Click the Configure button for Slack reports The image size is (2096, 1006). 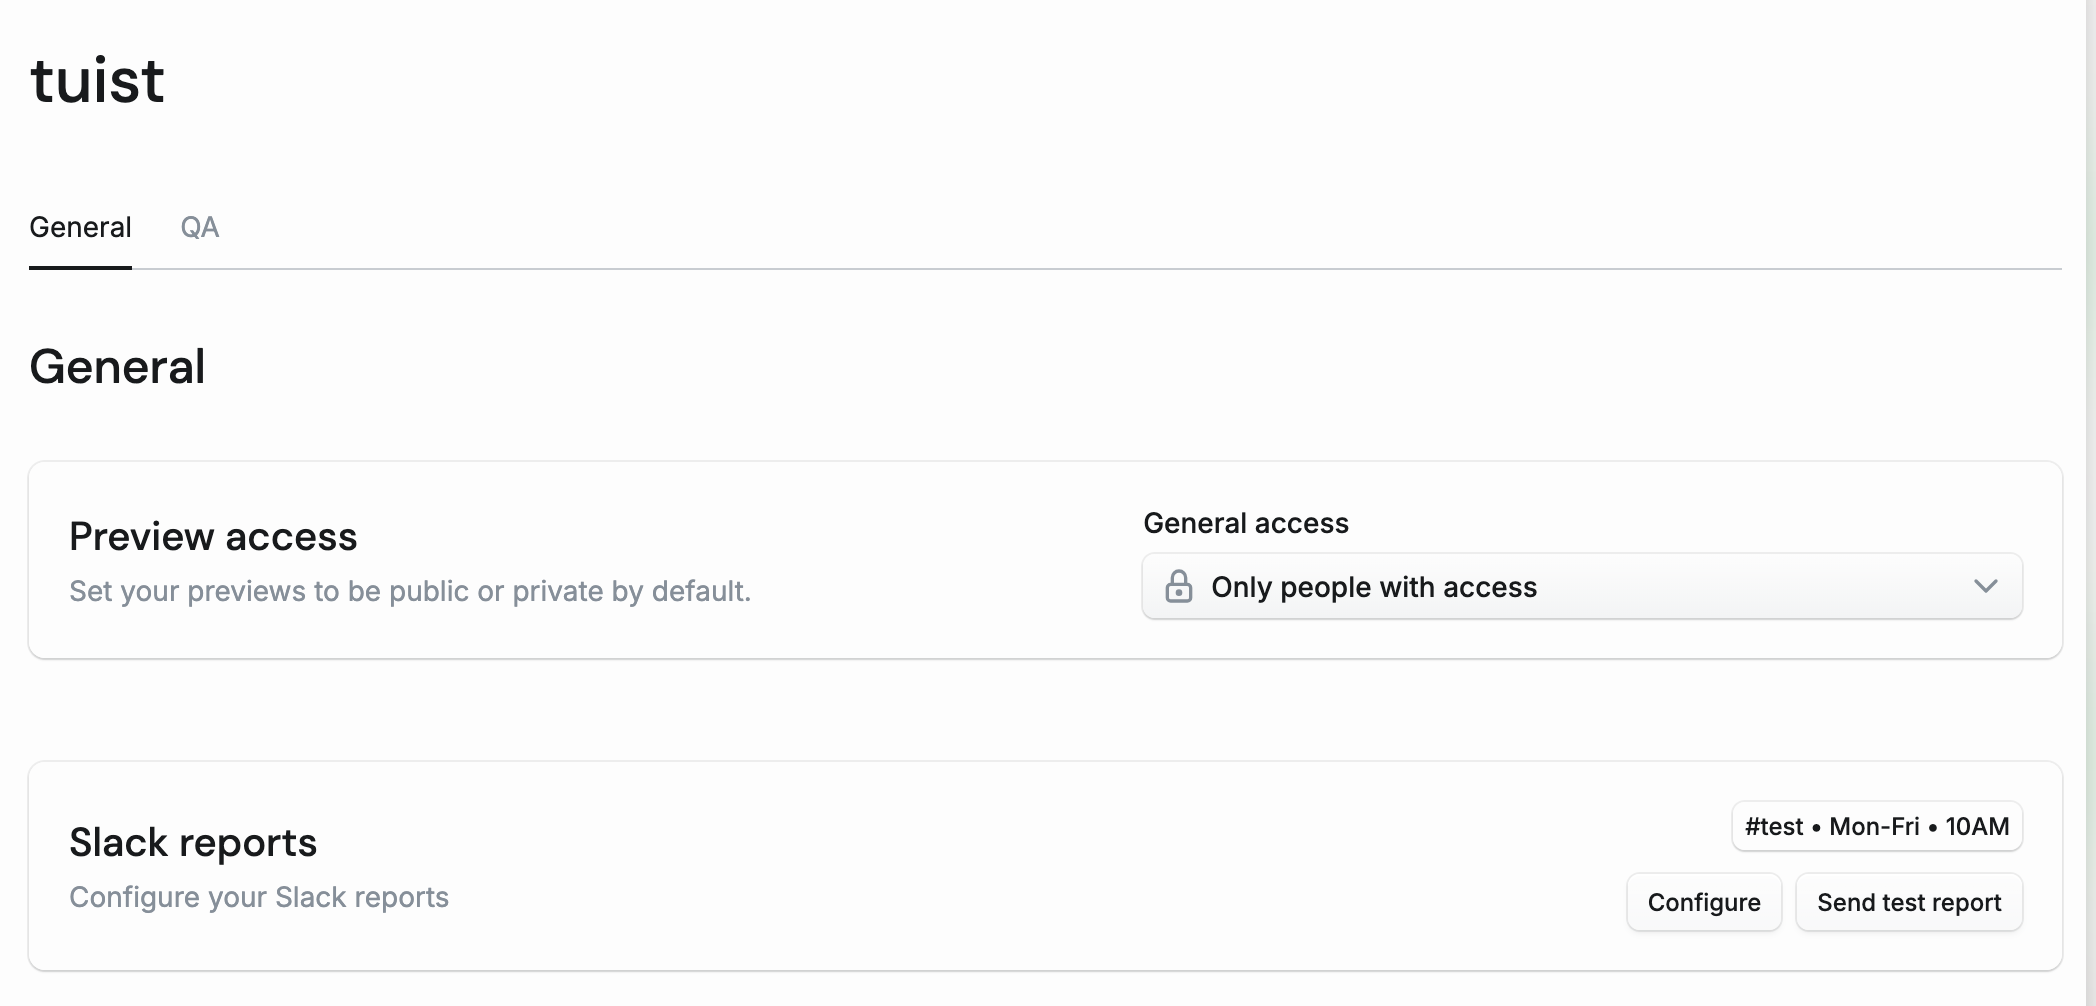click(1703, 901)
